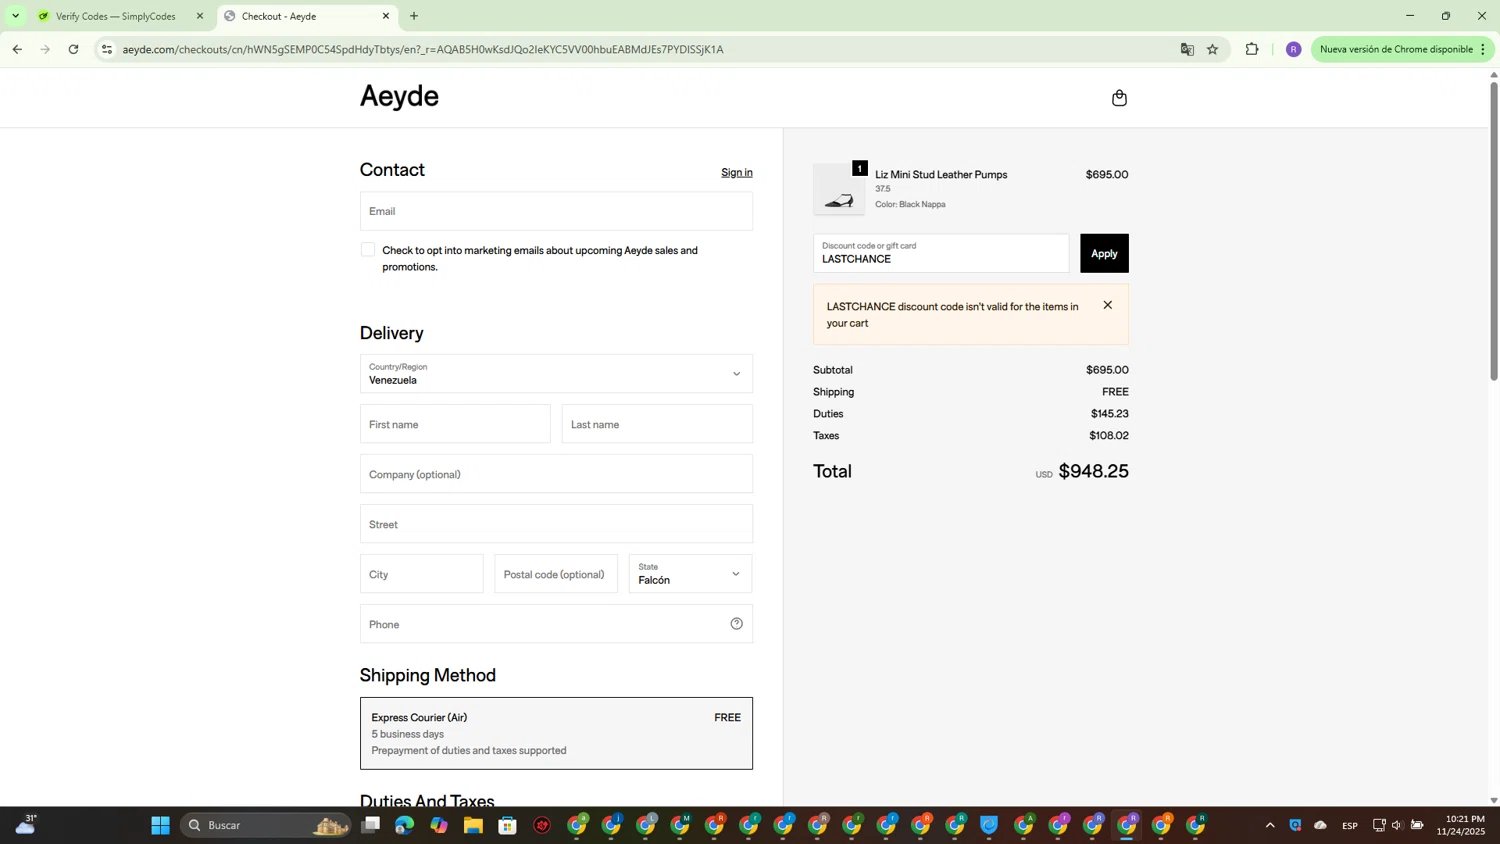Open the weather widget showing 31°
The width and height of the screenshot is (1500, 844).
[x=27, y=824]
